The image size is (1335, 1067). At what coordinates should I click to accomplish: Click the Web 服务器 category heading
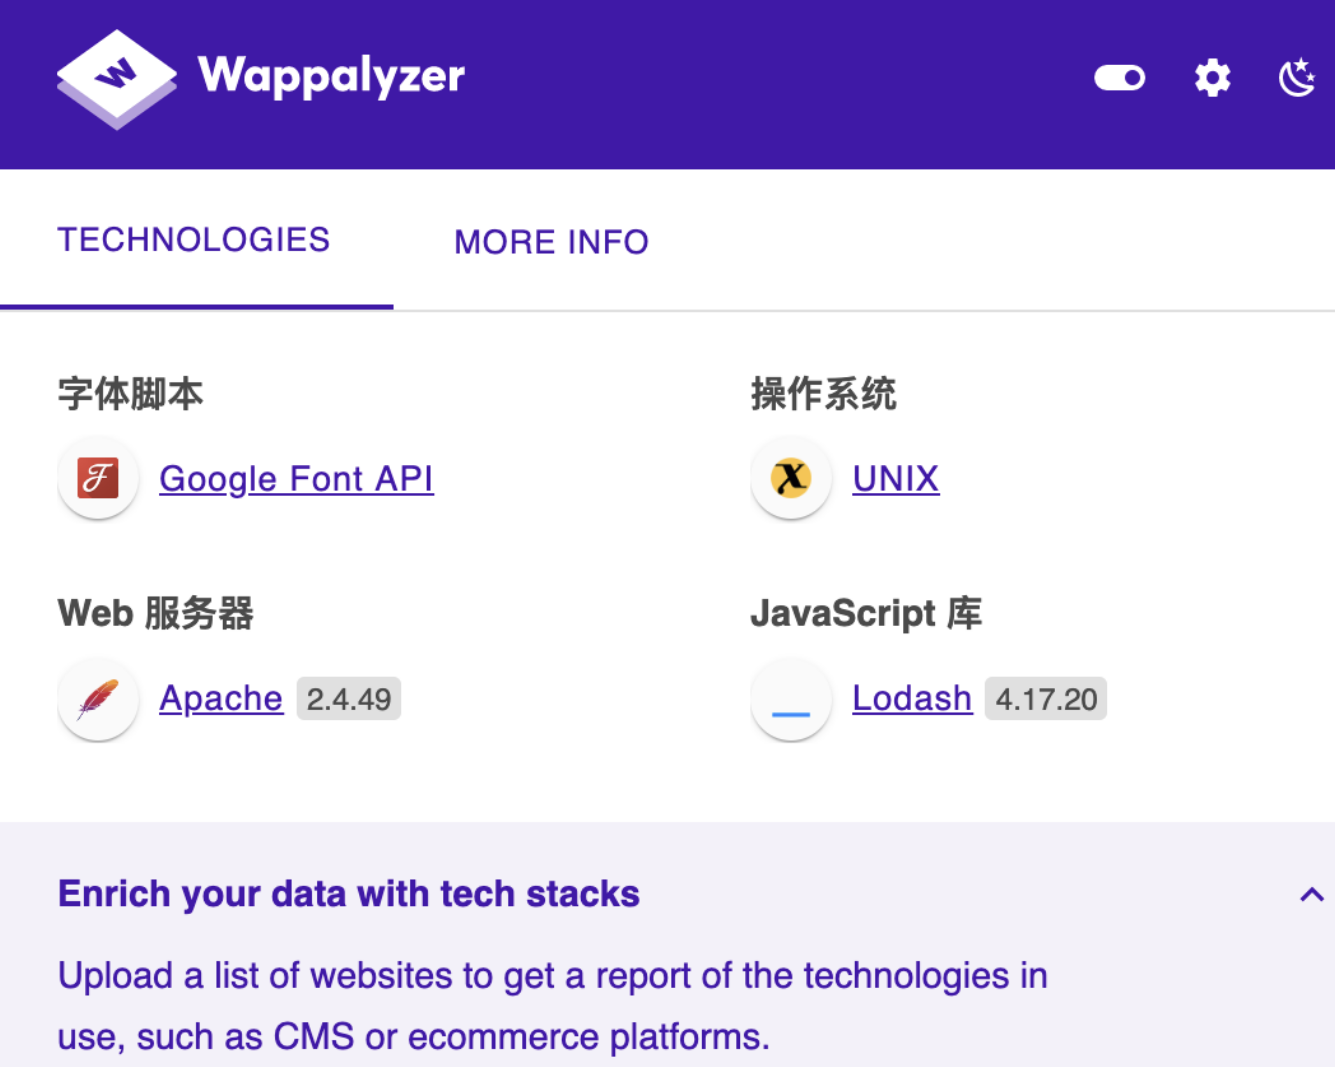(156, 613)
